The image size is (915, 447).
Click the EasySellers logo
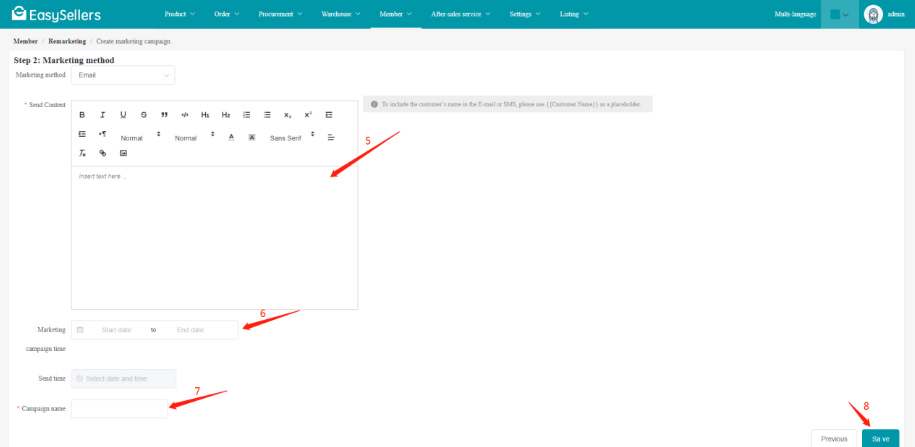[x=57, y=15]
